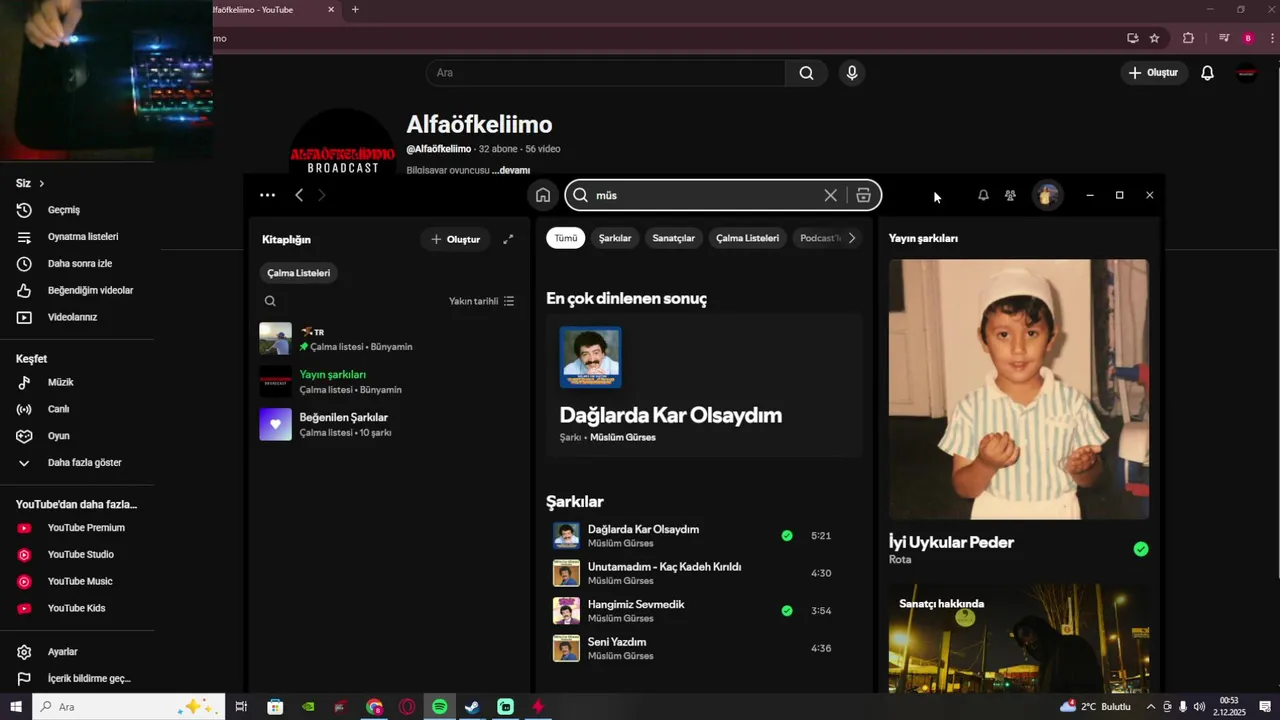Open Spotify profile avatar menu
1280x720 pixels.
tap(1047, 195)
